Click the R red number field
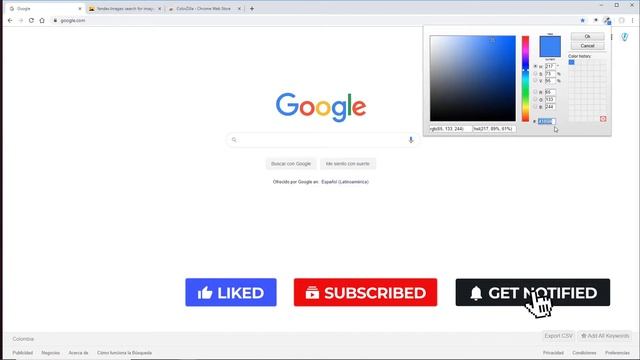The width and height of the screenshot is (640, 360). pyautogui.click(x=550, y=92)
